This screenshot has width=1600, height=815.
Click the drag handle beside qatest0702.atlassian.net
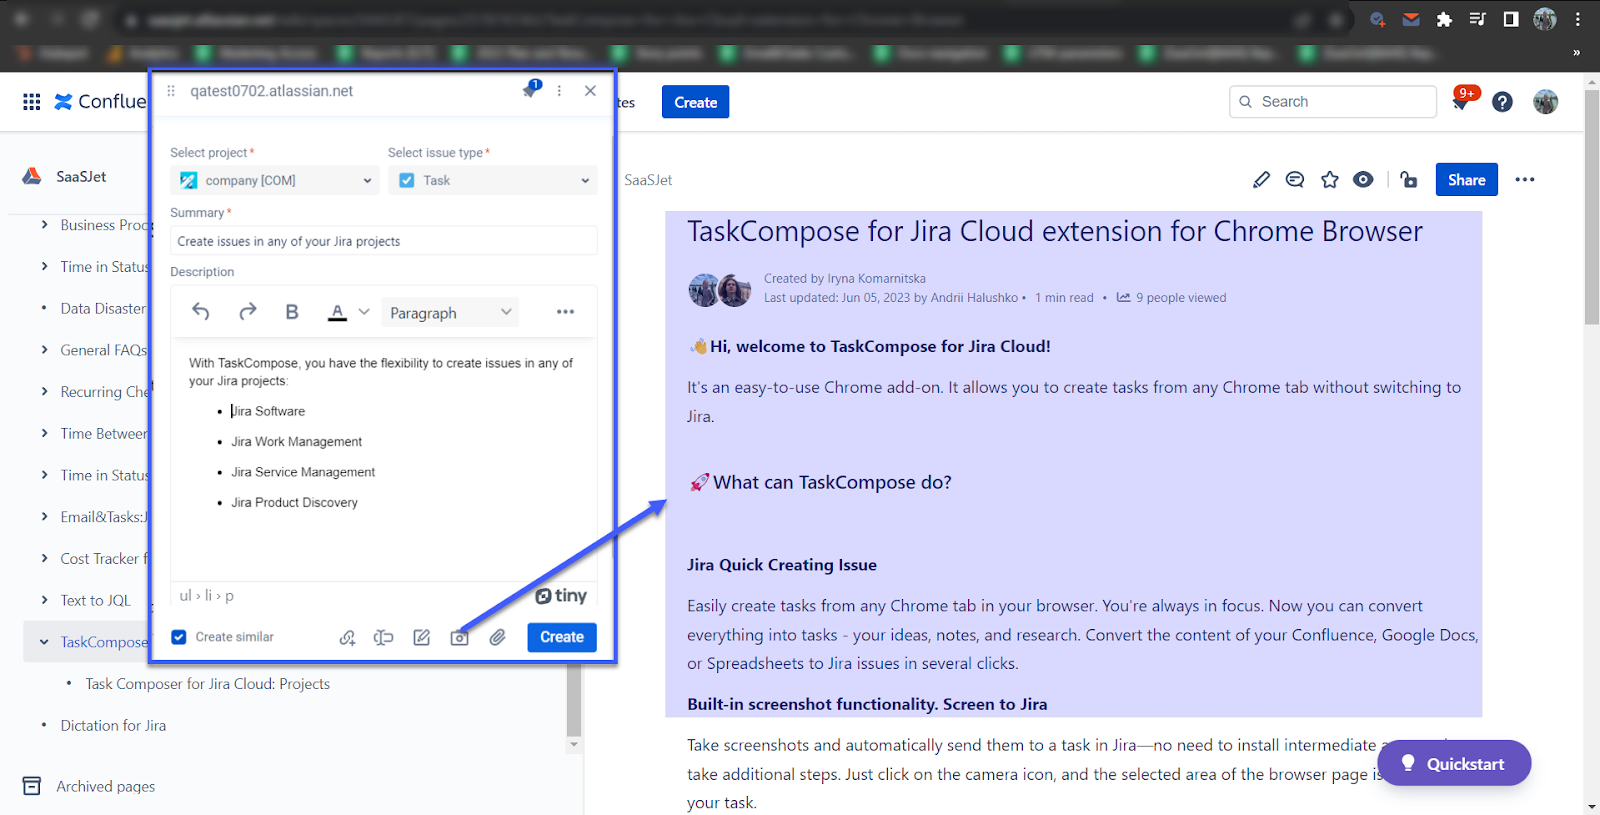click(x=171, y=91)
